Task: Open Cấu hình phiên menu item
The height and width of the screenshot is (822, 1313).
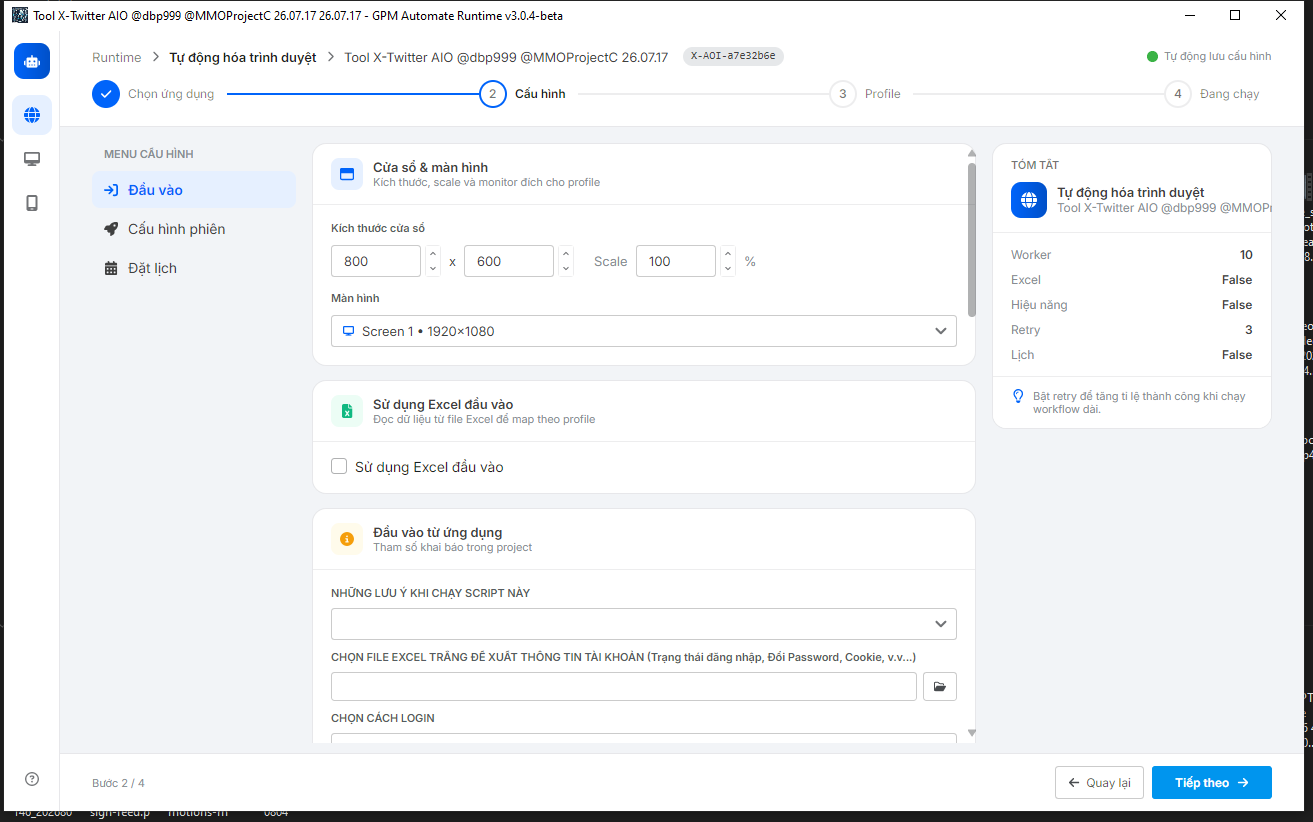Action: (x=194, y=229)
